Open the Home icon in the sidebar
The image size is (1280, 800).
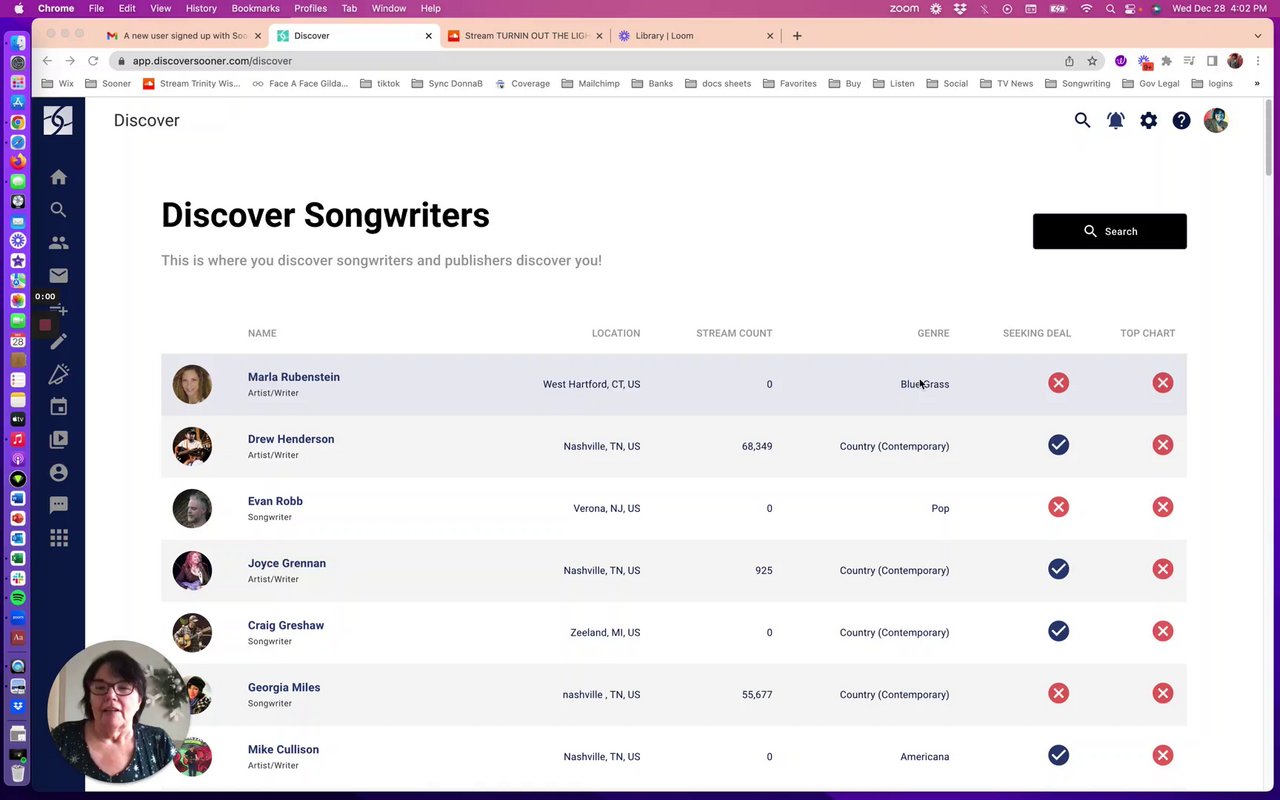tap(59, 177)
